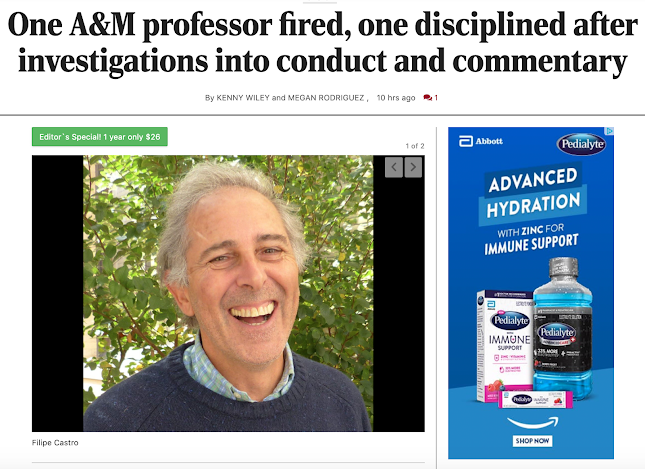Advance to the next photo with right arrow
The height and width of the screenshot is (469, 645).
413,167
